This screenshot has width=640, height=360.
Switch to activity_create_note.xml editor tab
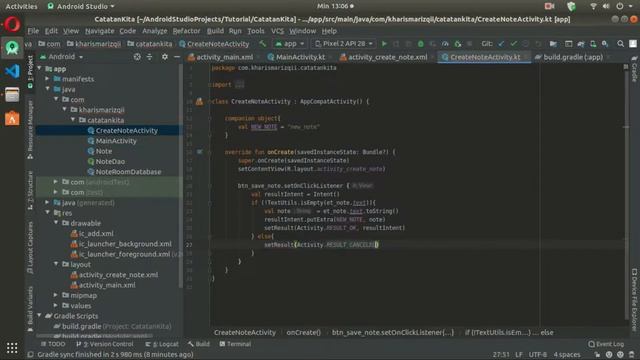384,57
